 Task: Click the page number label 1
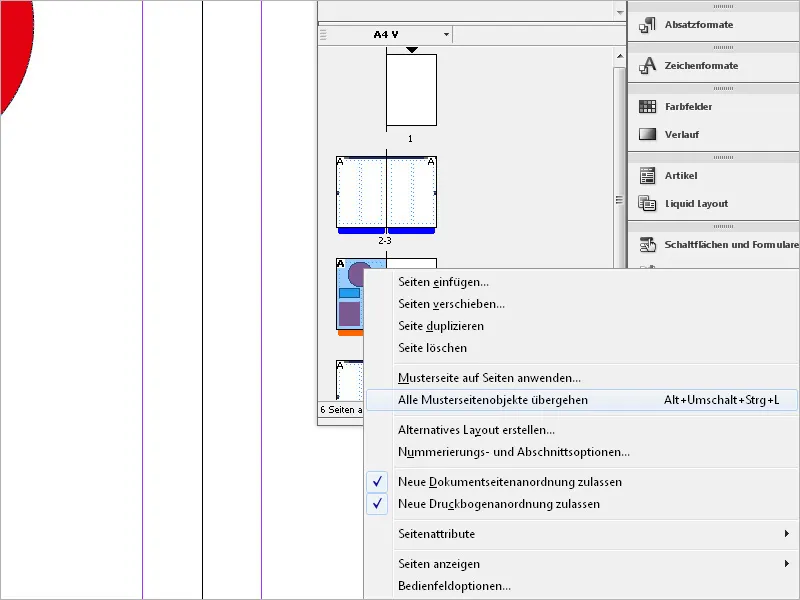pyautogui.click(x=410, y=138)
